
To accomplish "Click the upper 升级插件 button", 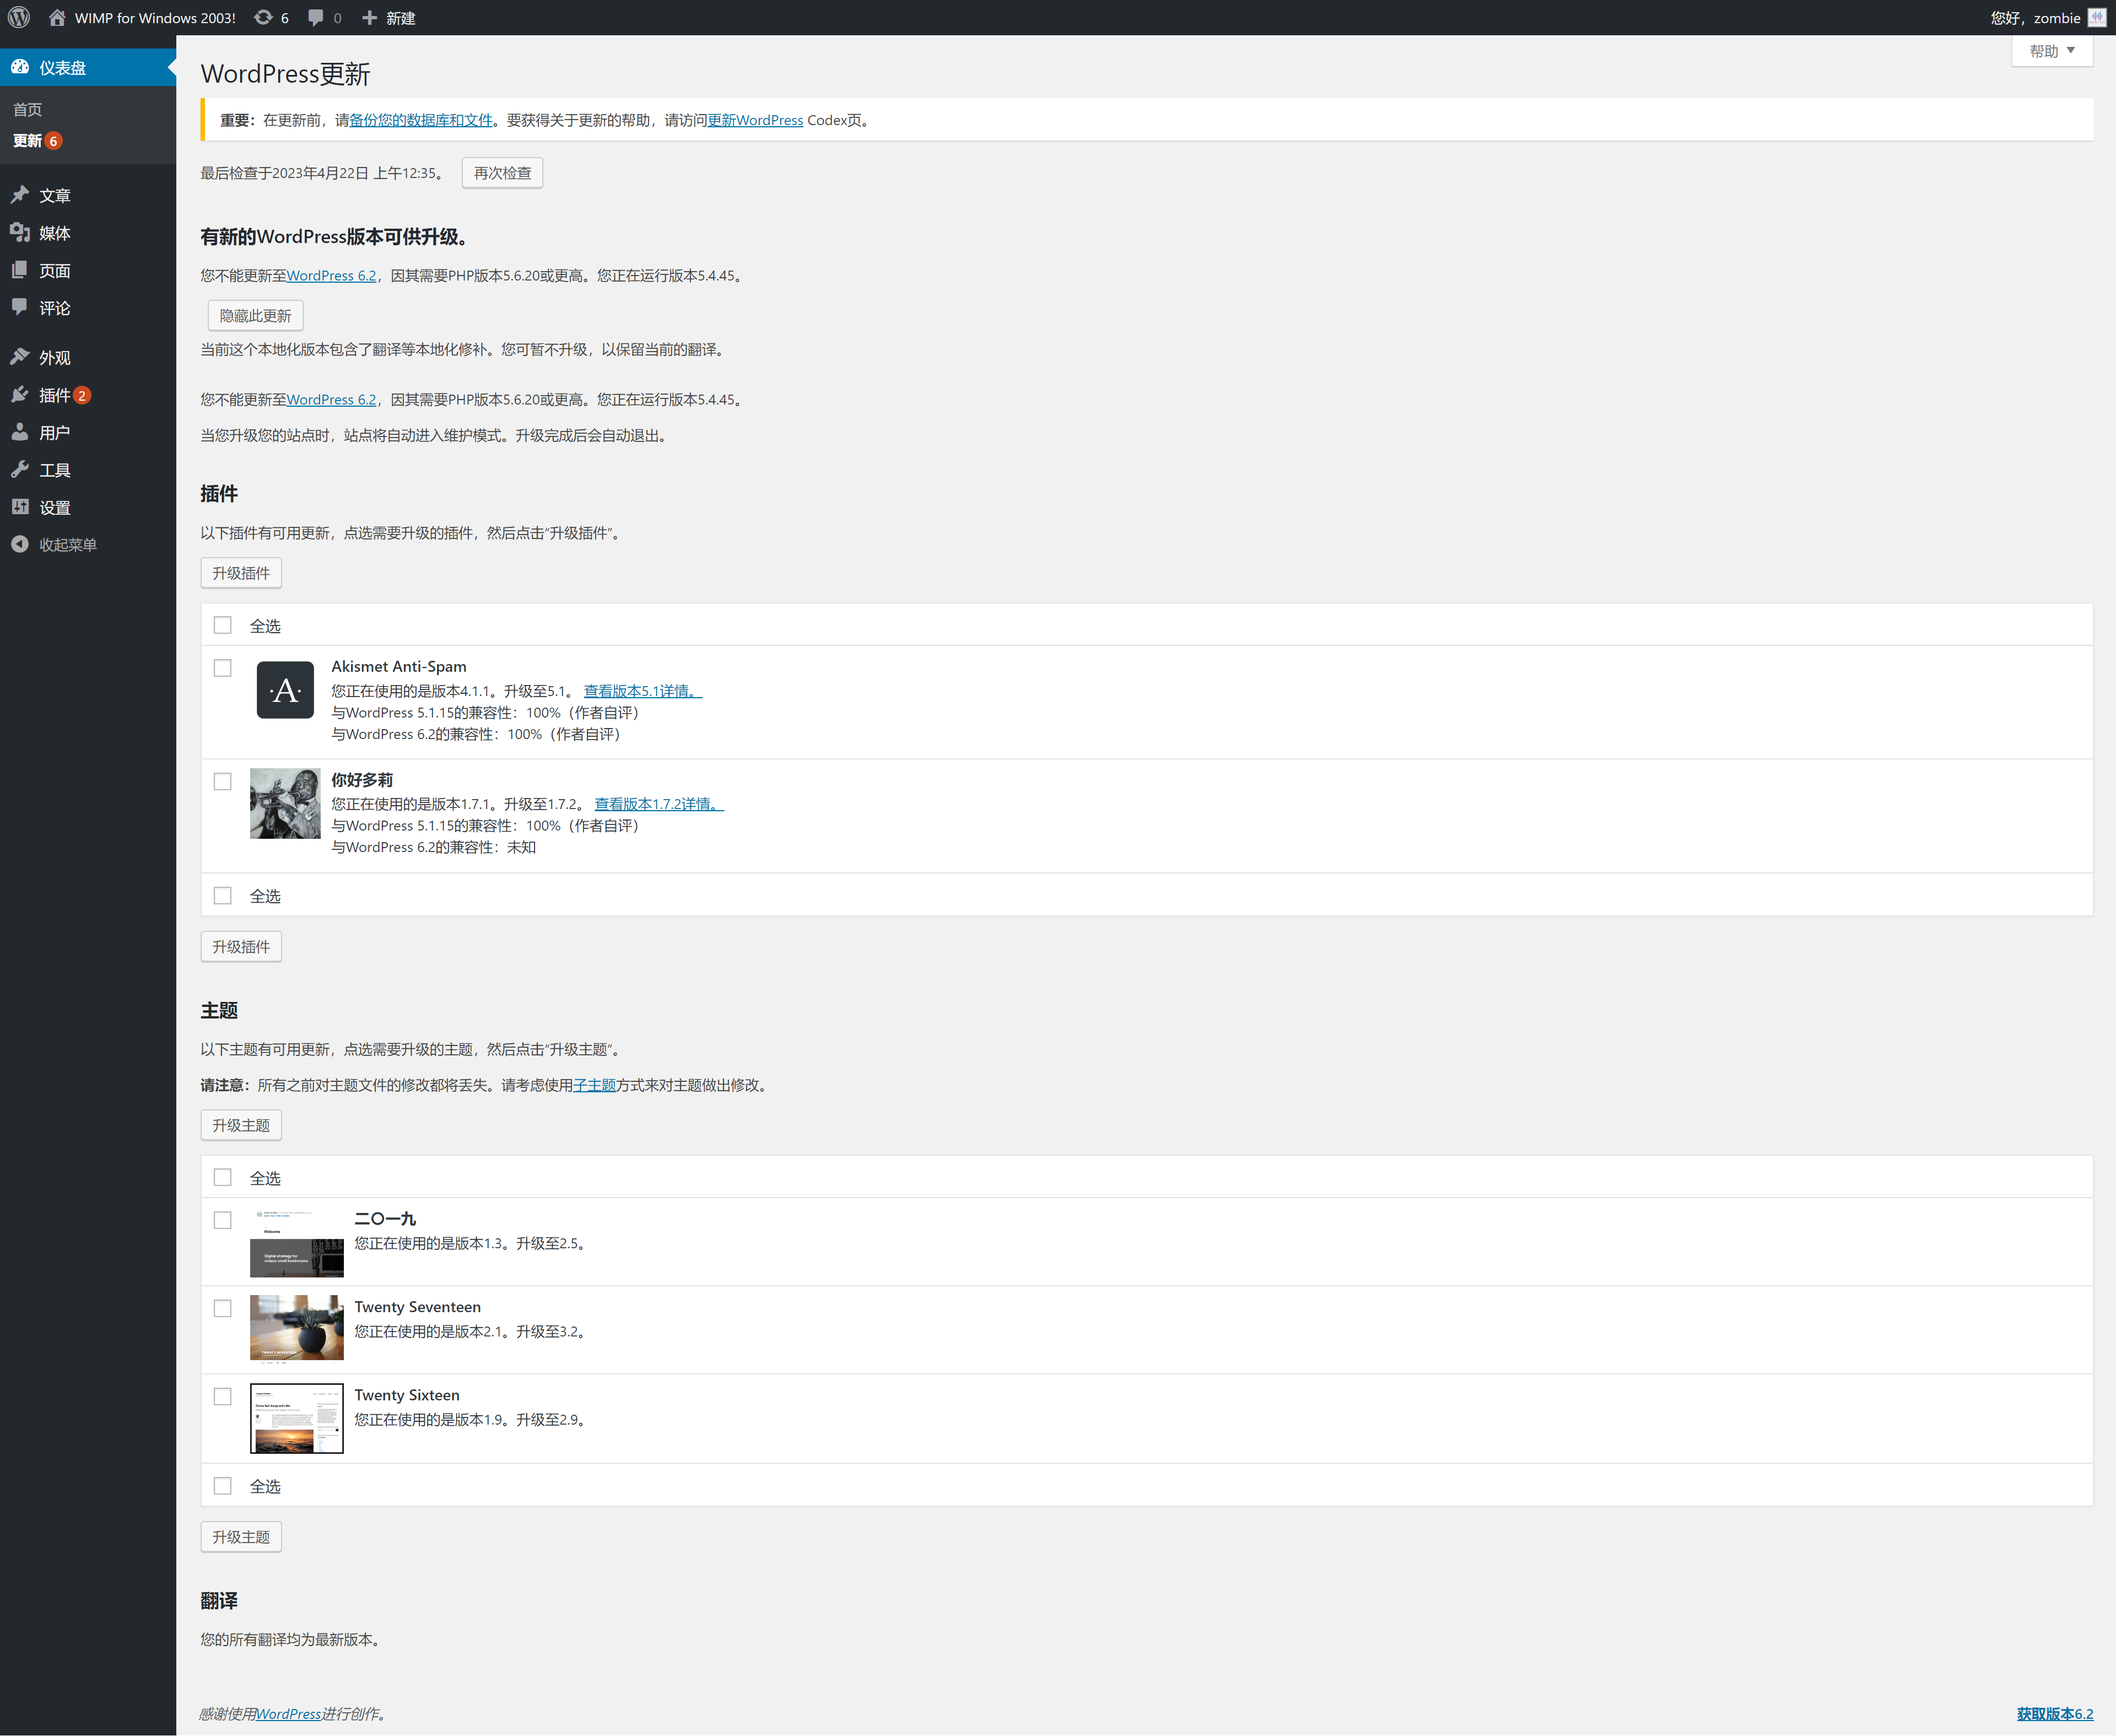I will click(x=241, y=573).
